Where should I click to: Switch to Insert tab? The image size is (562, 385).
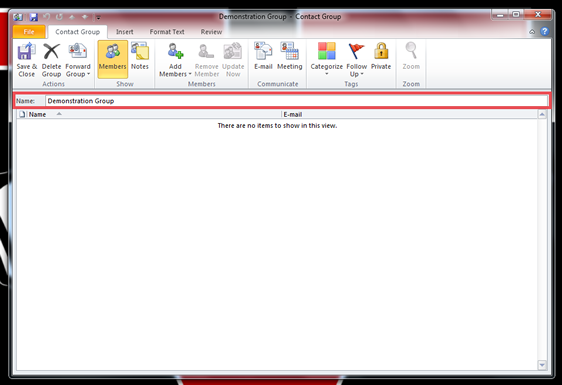[x=124, y=32]
